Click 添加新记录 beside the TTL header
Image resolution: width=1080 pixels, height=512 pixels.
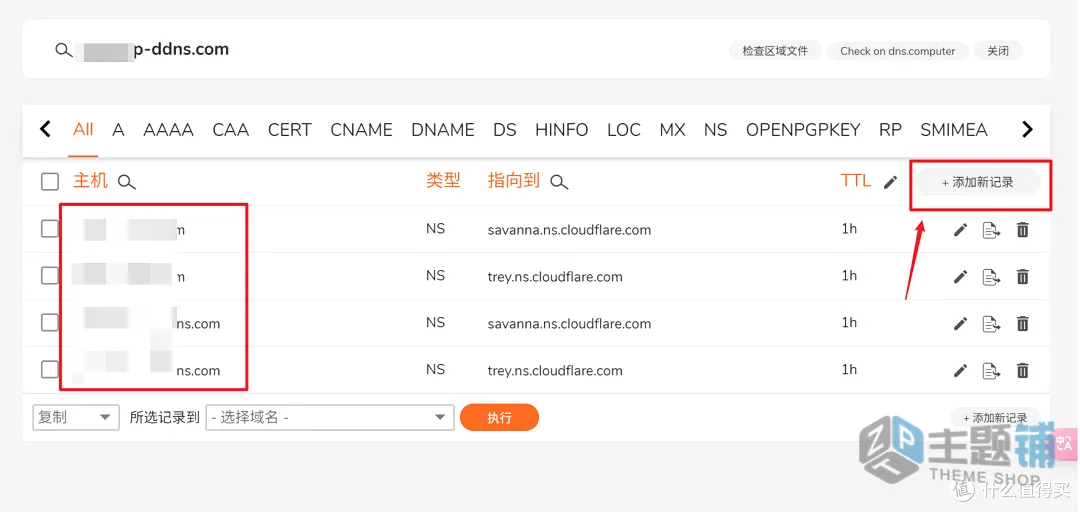click(977, 183)
